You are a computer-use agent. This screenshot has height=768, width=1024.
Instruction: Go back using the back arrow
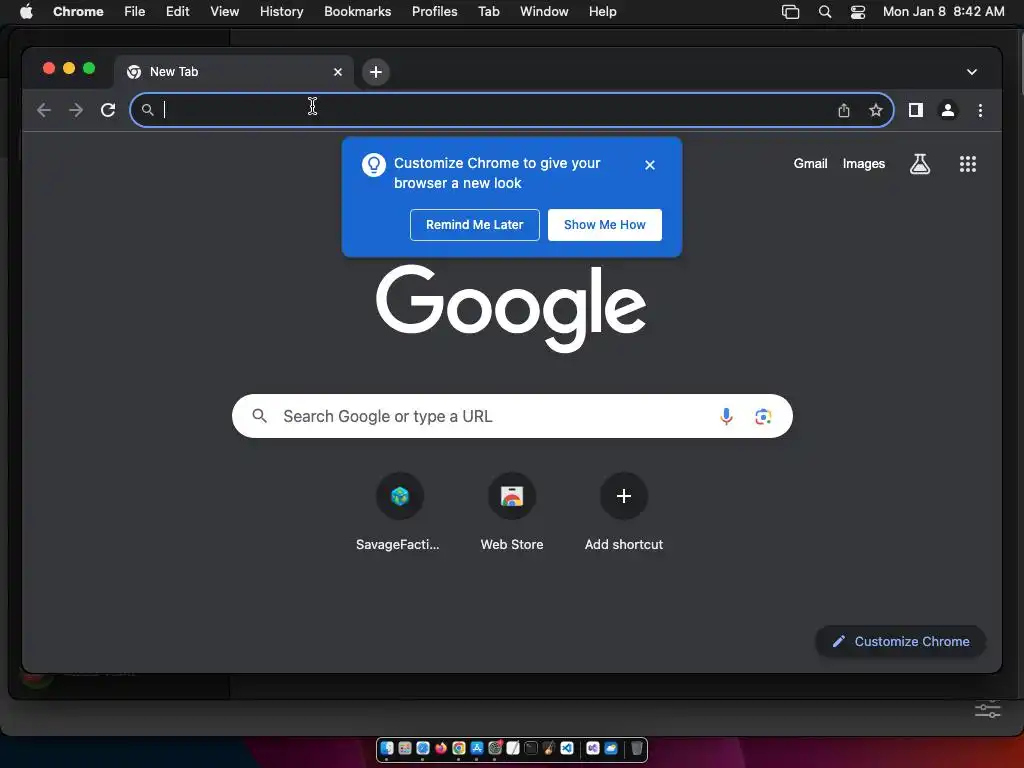point(44,110)
